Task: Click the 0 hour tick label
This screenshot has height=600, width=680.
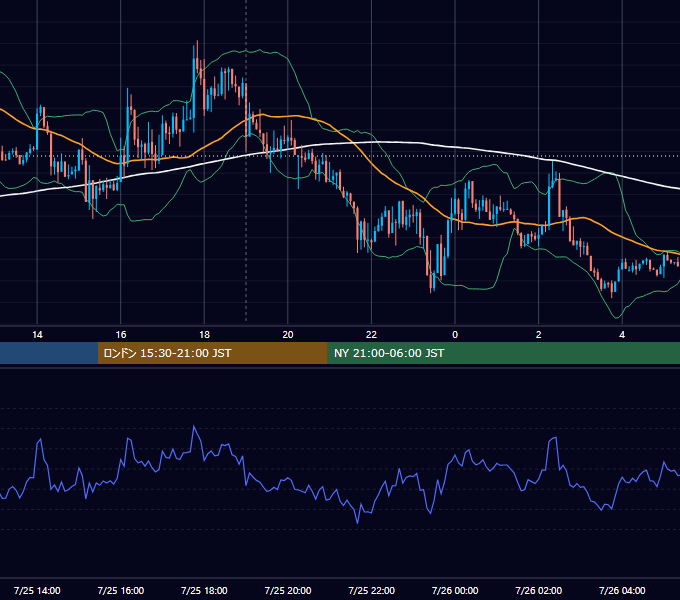Action: coord(455,335)
